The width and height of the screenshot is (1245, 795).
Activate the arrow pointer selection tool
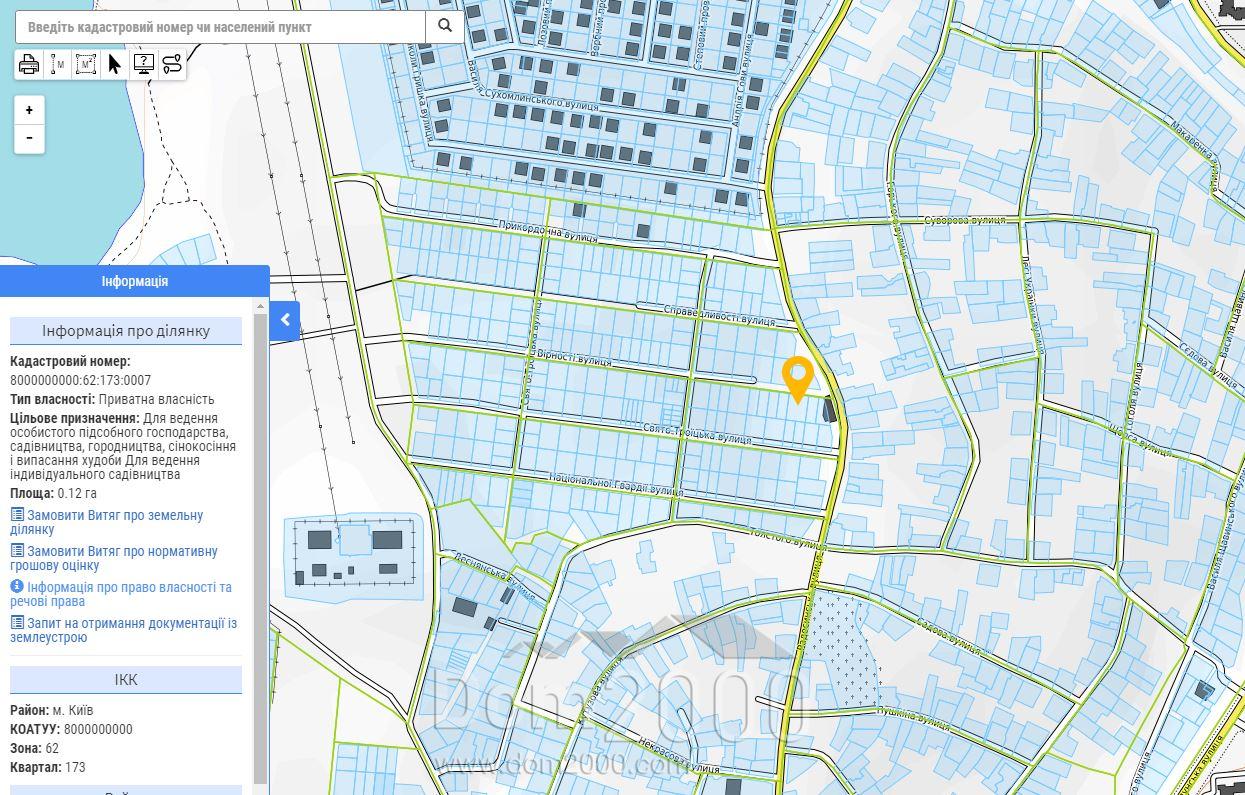(x=115, y=65)
